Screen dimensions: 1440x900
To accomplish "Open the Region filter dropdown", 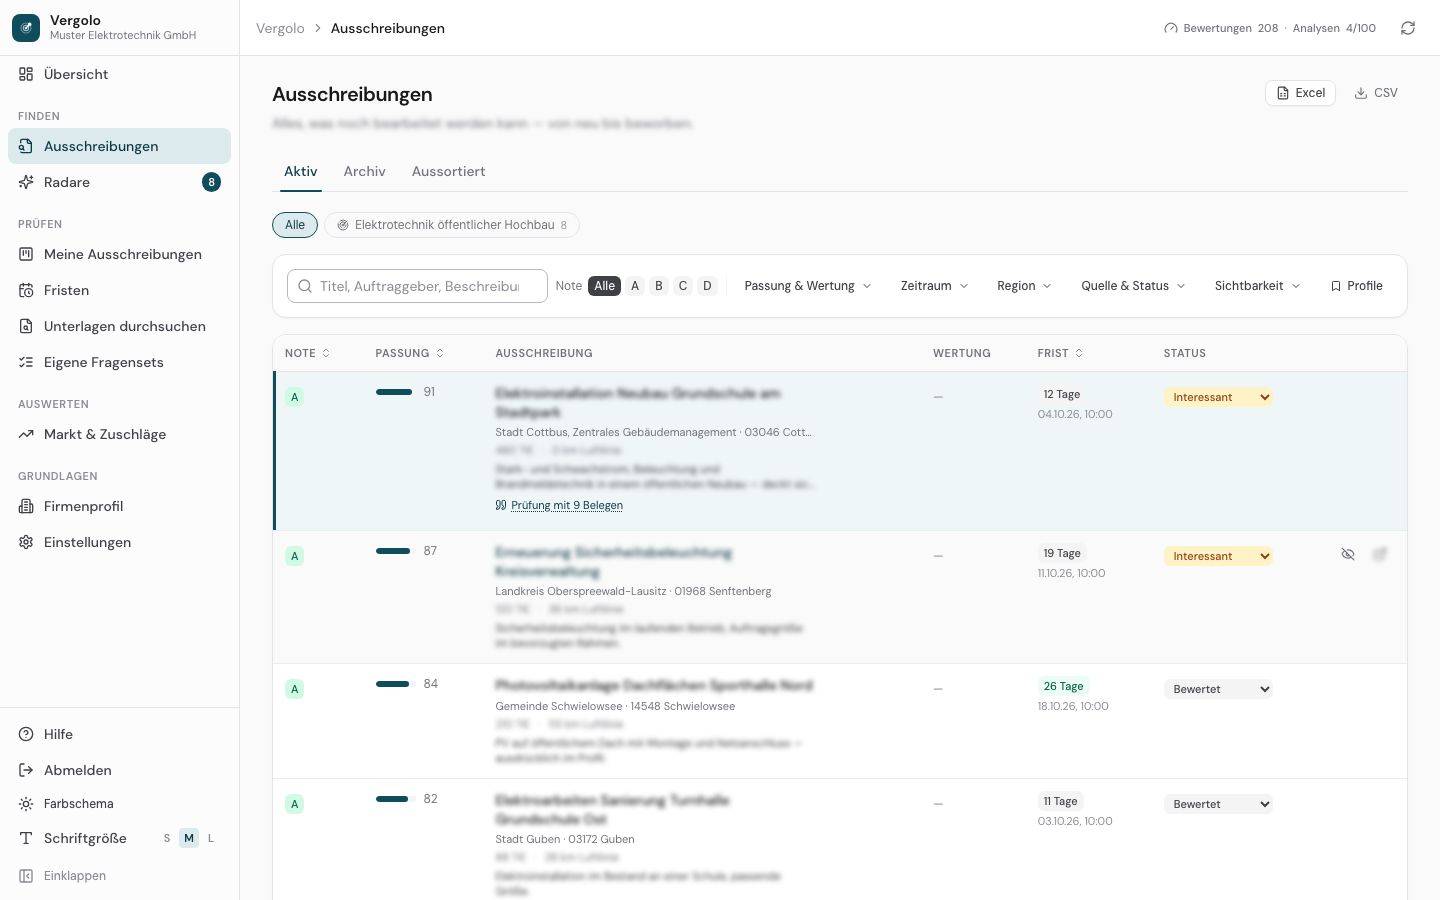I will (x=1024, y=286).
